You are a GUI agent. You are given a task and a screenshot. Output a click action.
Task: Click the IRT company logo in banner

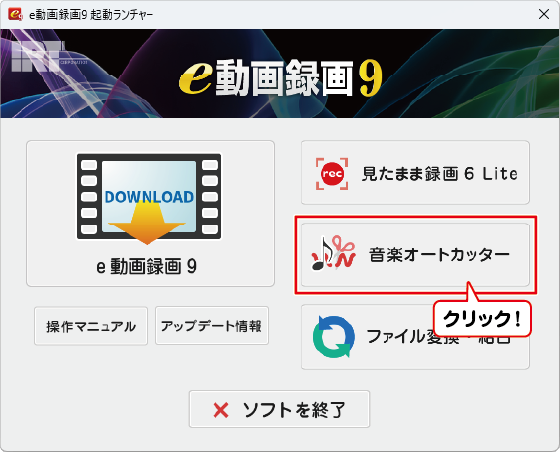click(38, 56)
